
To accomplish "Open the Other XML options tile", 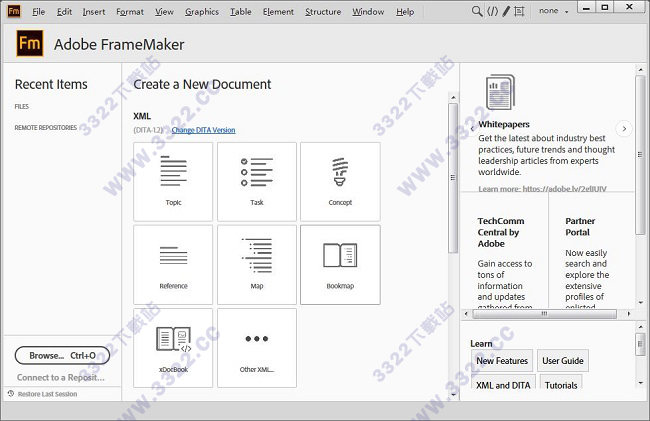I will 257,348.
